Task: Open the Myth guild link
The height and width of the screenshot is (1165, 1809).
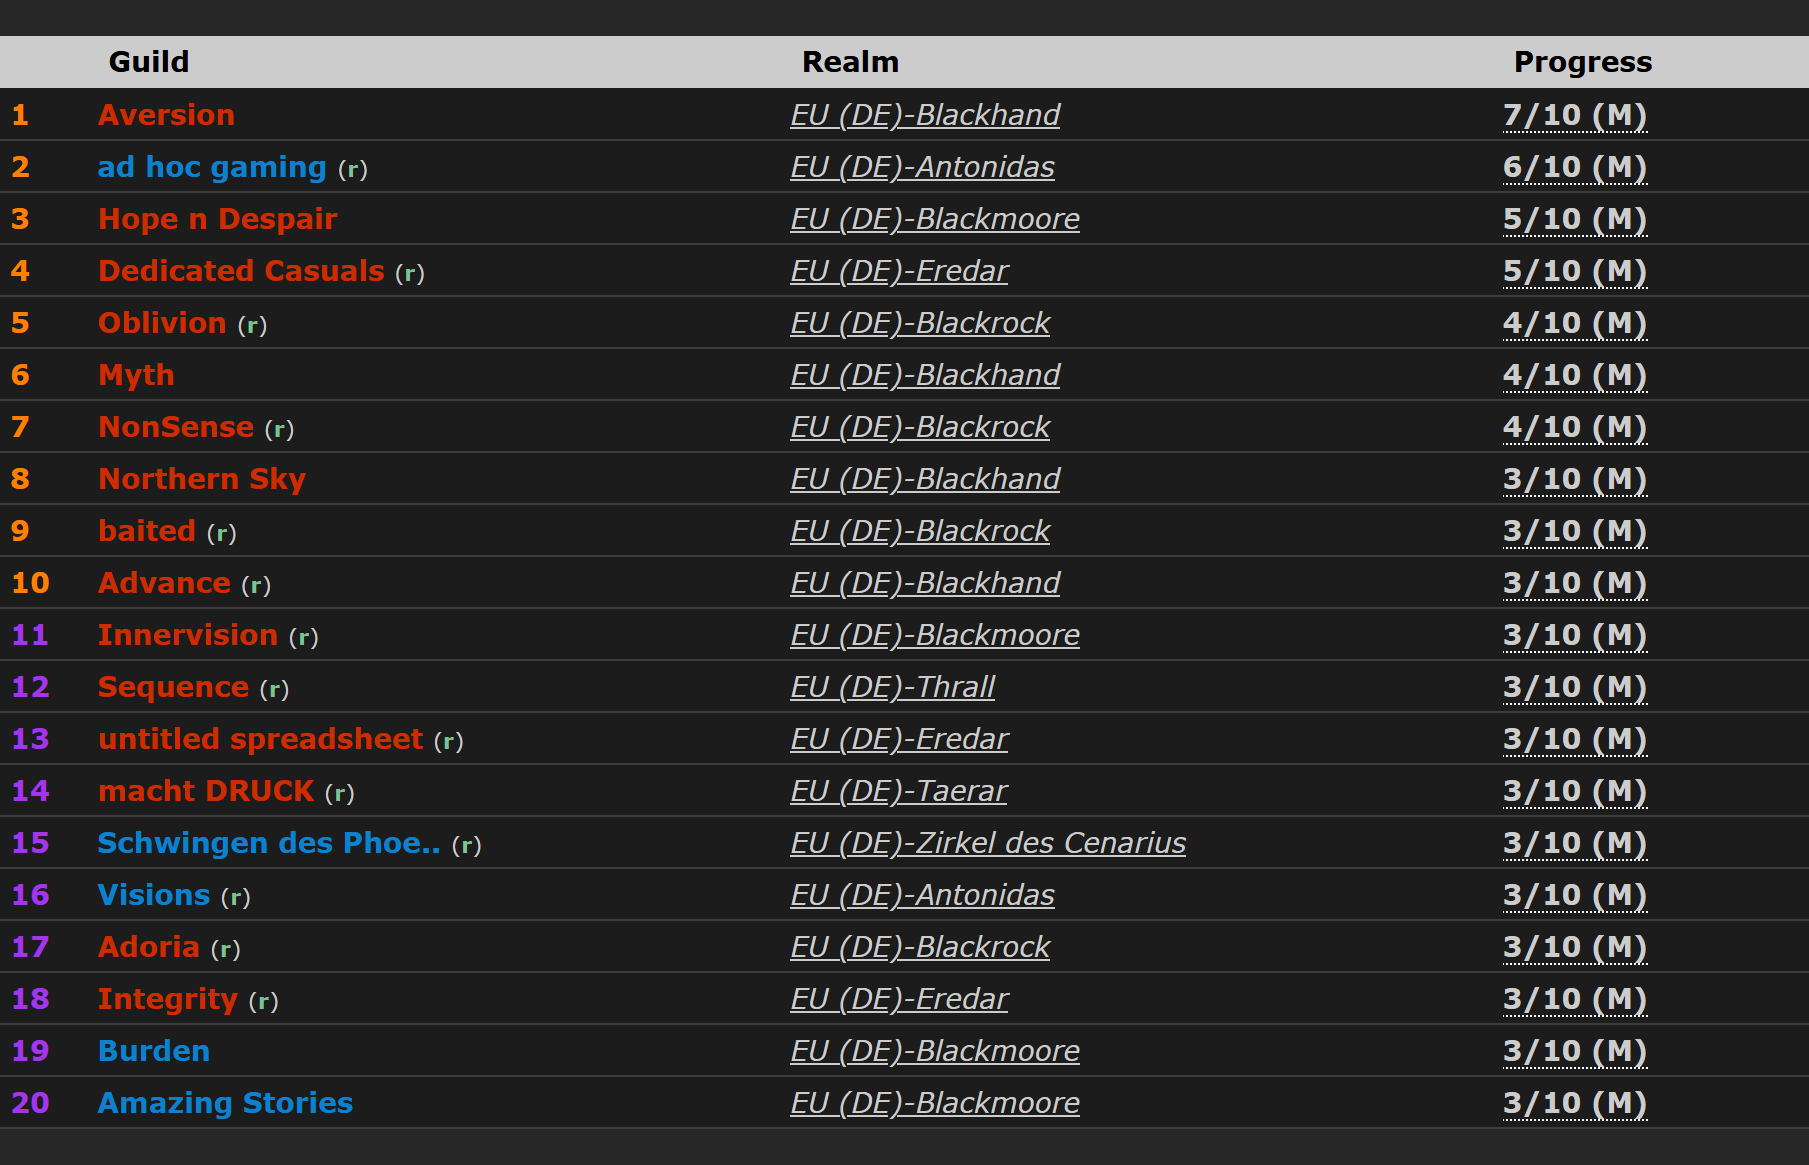Action: [x=136, y=375]
